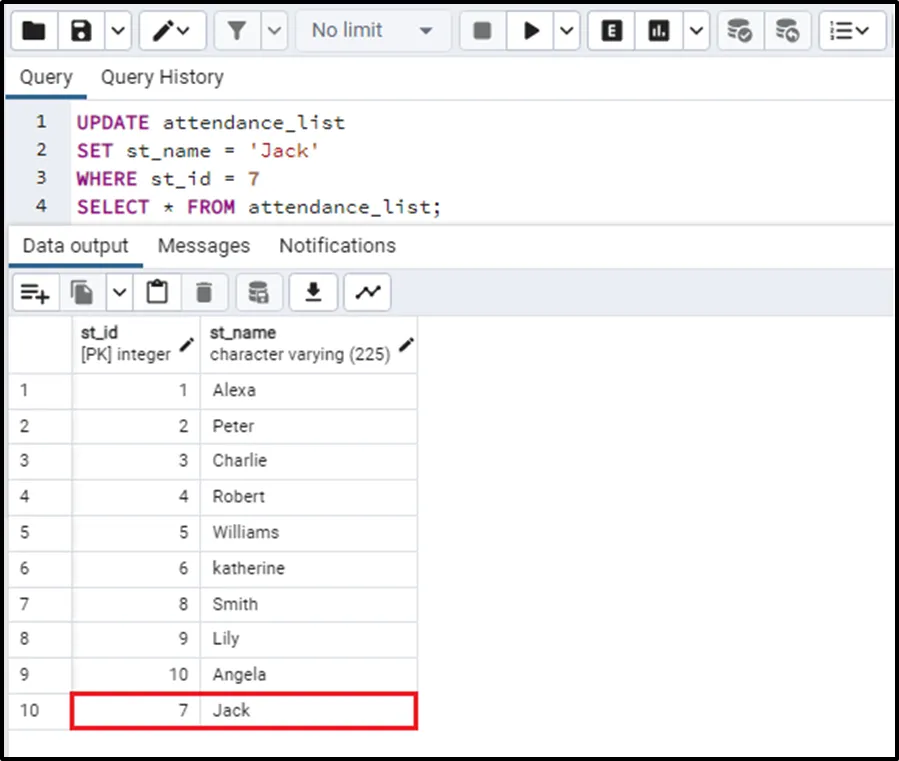Click the Rollback transaction icon
Image resolution: width=899 pixels, height=761 pixels.
pos(788,31)
